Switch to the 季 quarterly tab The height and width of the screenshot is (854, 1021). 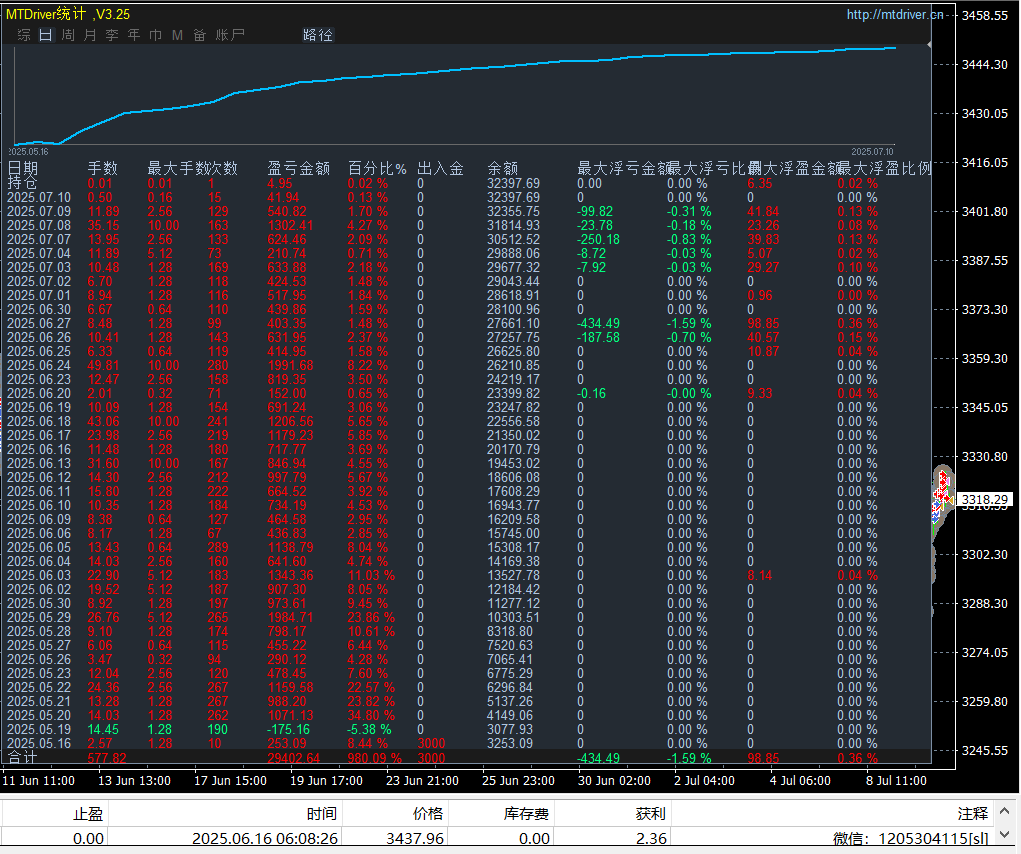pos(112,35)
